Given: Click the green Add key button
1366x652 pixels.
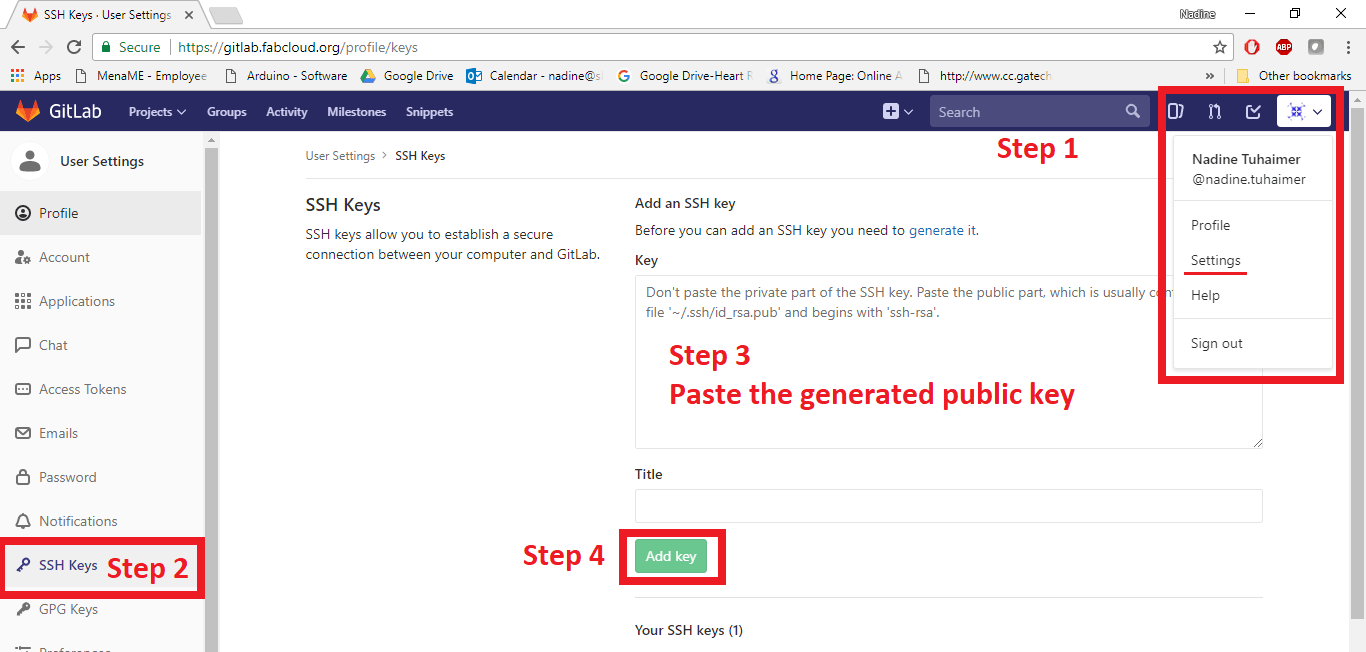Looking at the screenshot, I should 670,556.
